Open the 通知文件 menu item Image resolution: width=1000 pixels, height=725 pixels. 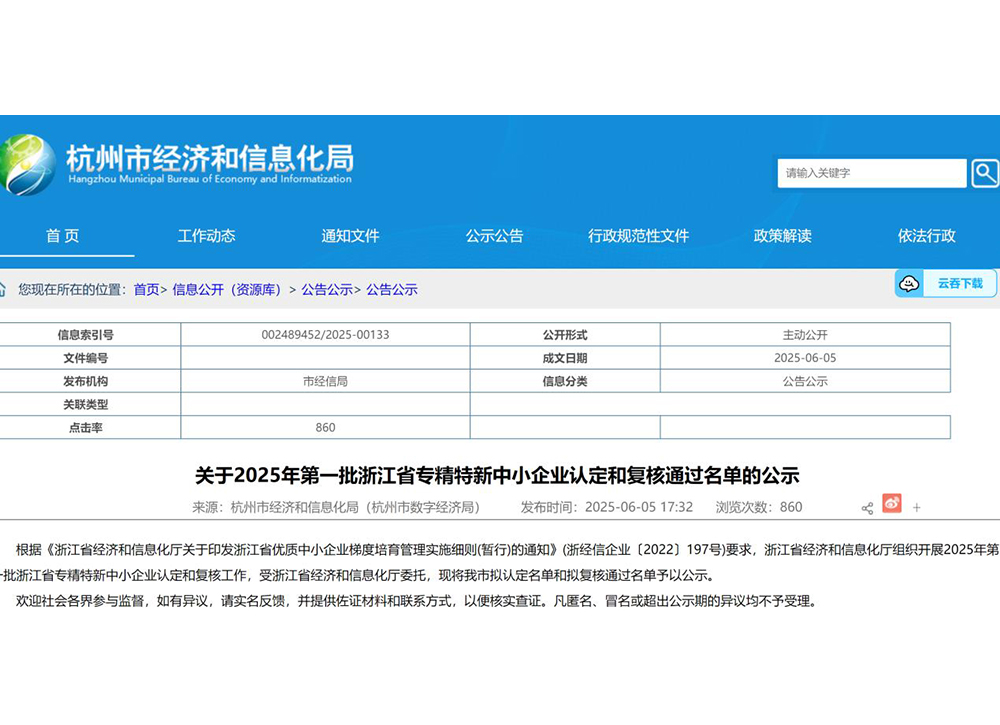(x=350, y=236)
